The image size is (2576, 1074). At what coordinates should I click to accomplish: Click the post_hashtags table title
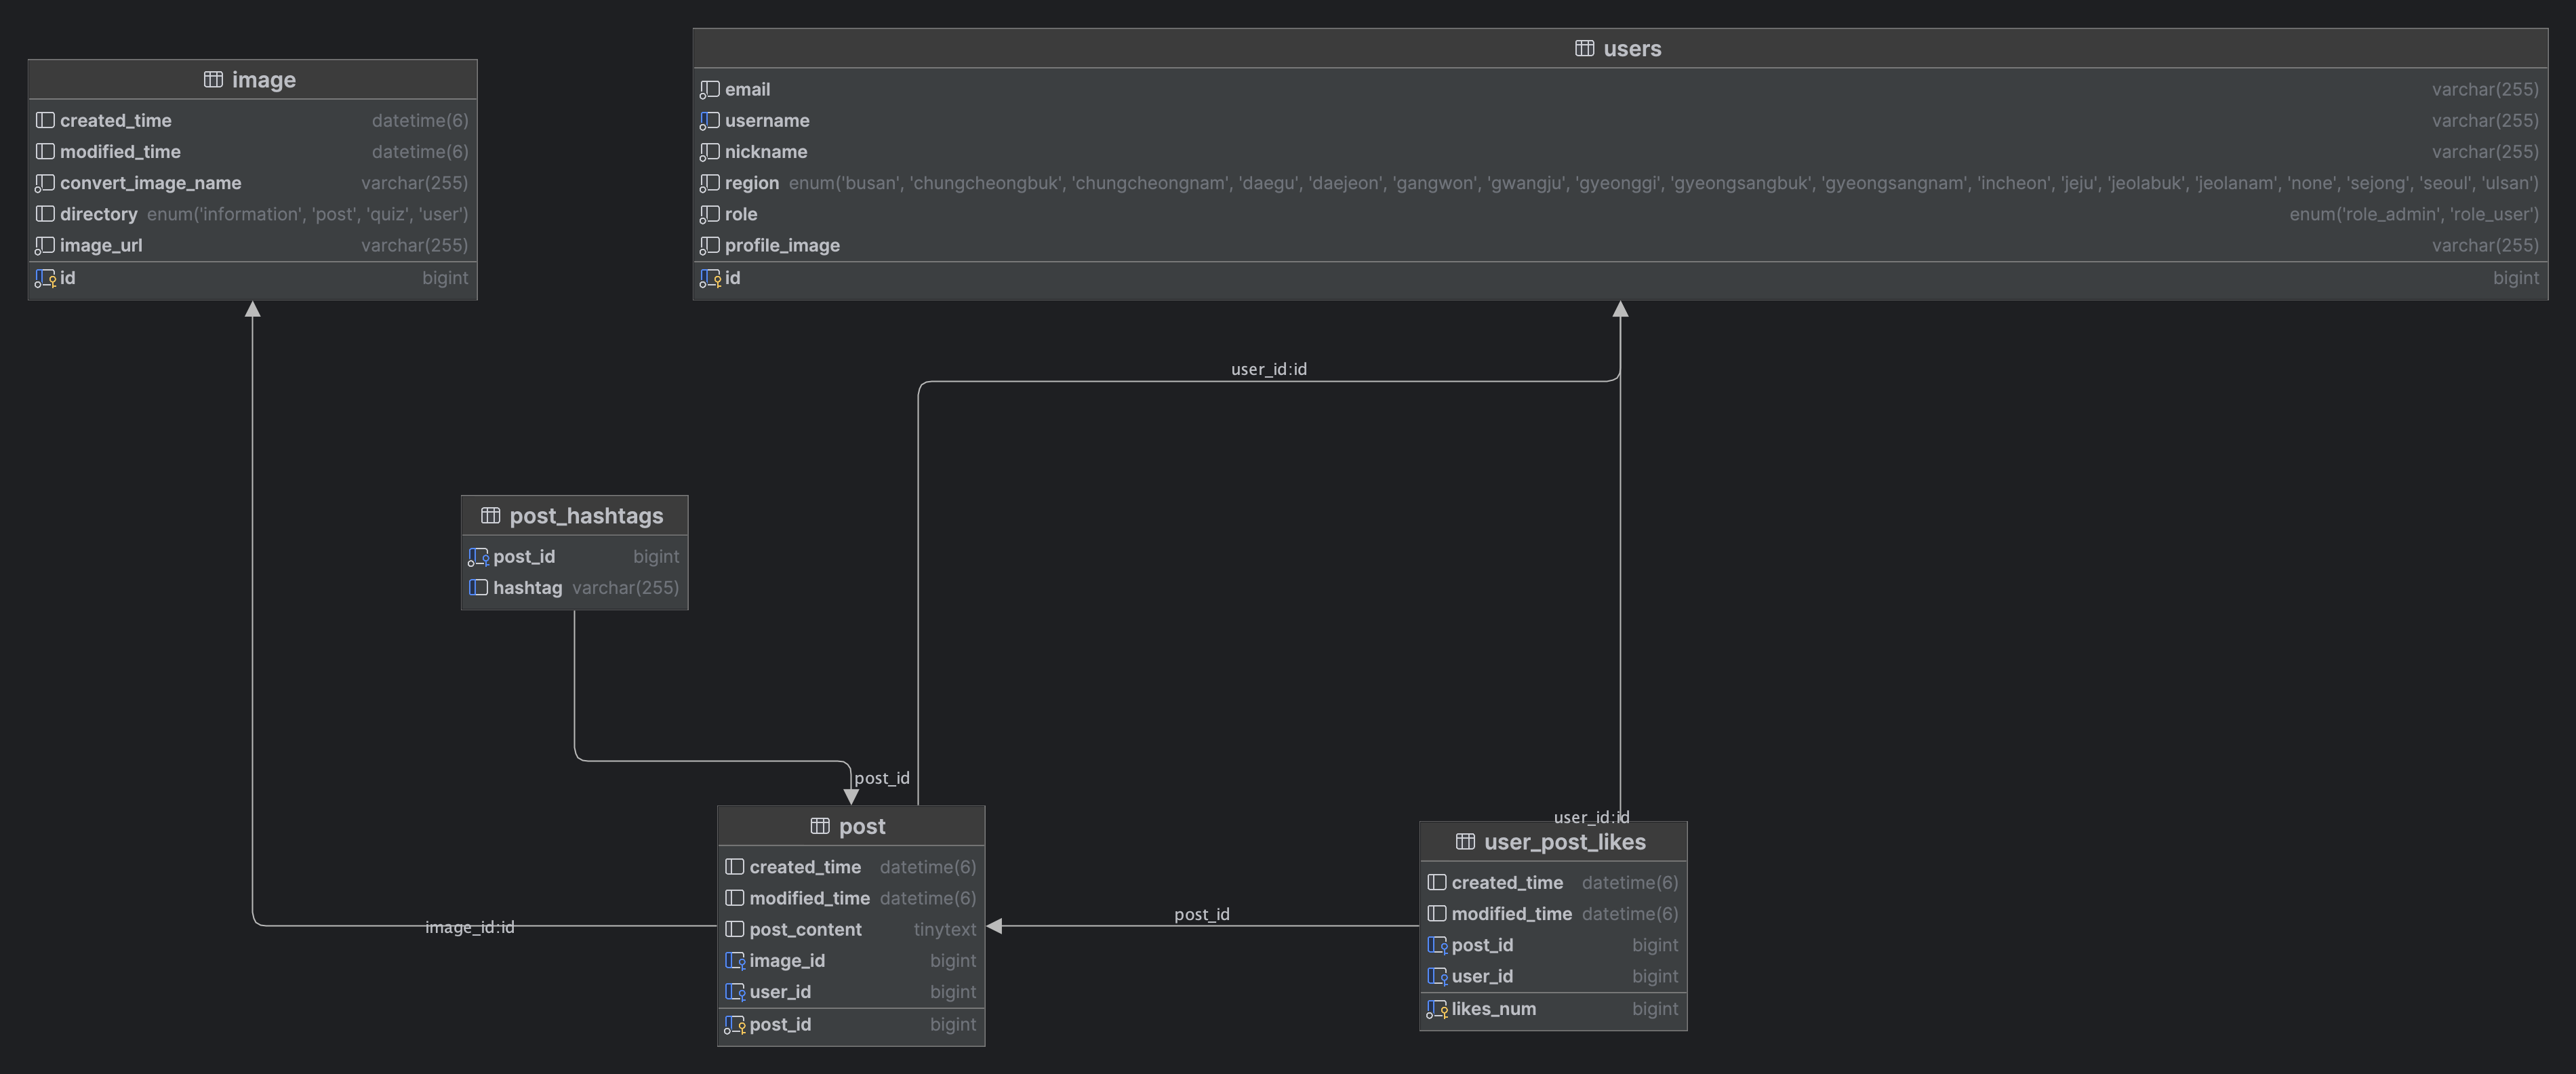(586, 515)
